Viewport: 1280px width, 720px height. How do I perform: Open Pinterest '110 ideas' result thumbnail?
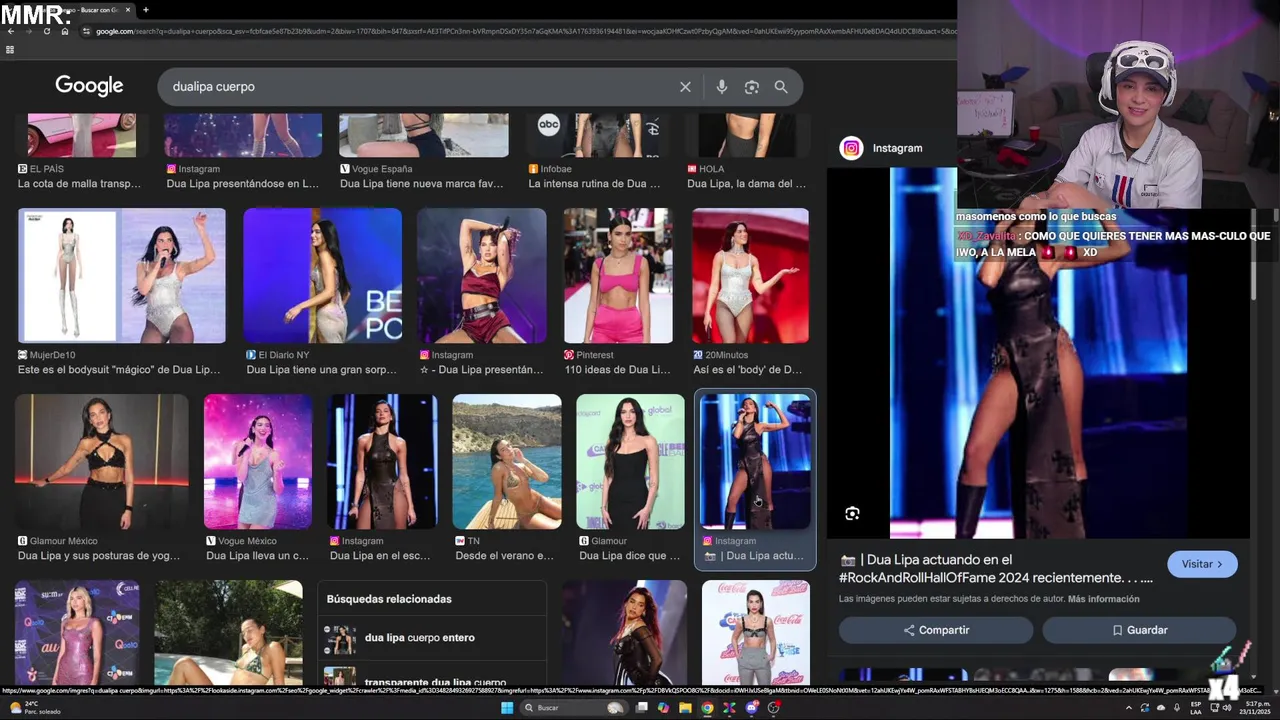618,276
